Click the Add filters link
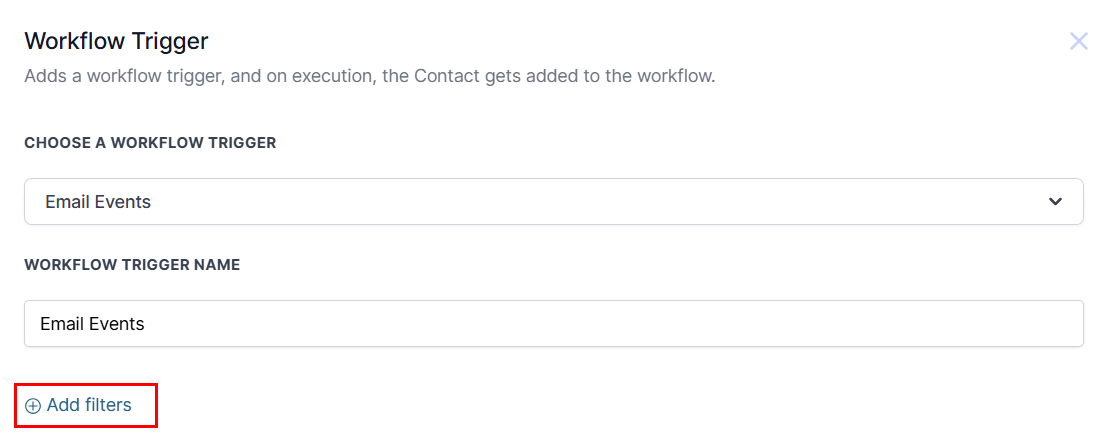This screenshot has height=445, width=1112. click(88, 405)
